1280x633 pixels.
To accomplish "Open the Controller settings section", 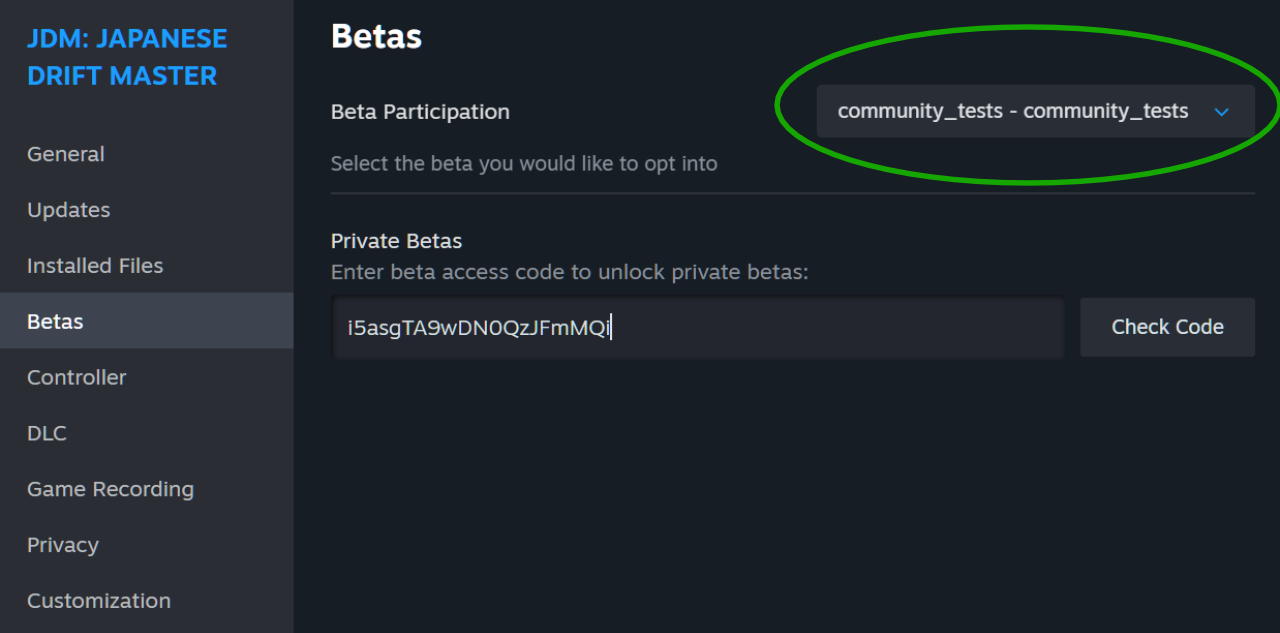I will coord(77,378).
